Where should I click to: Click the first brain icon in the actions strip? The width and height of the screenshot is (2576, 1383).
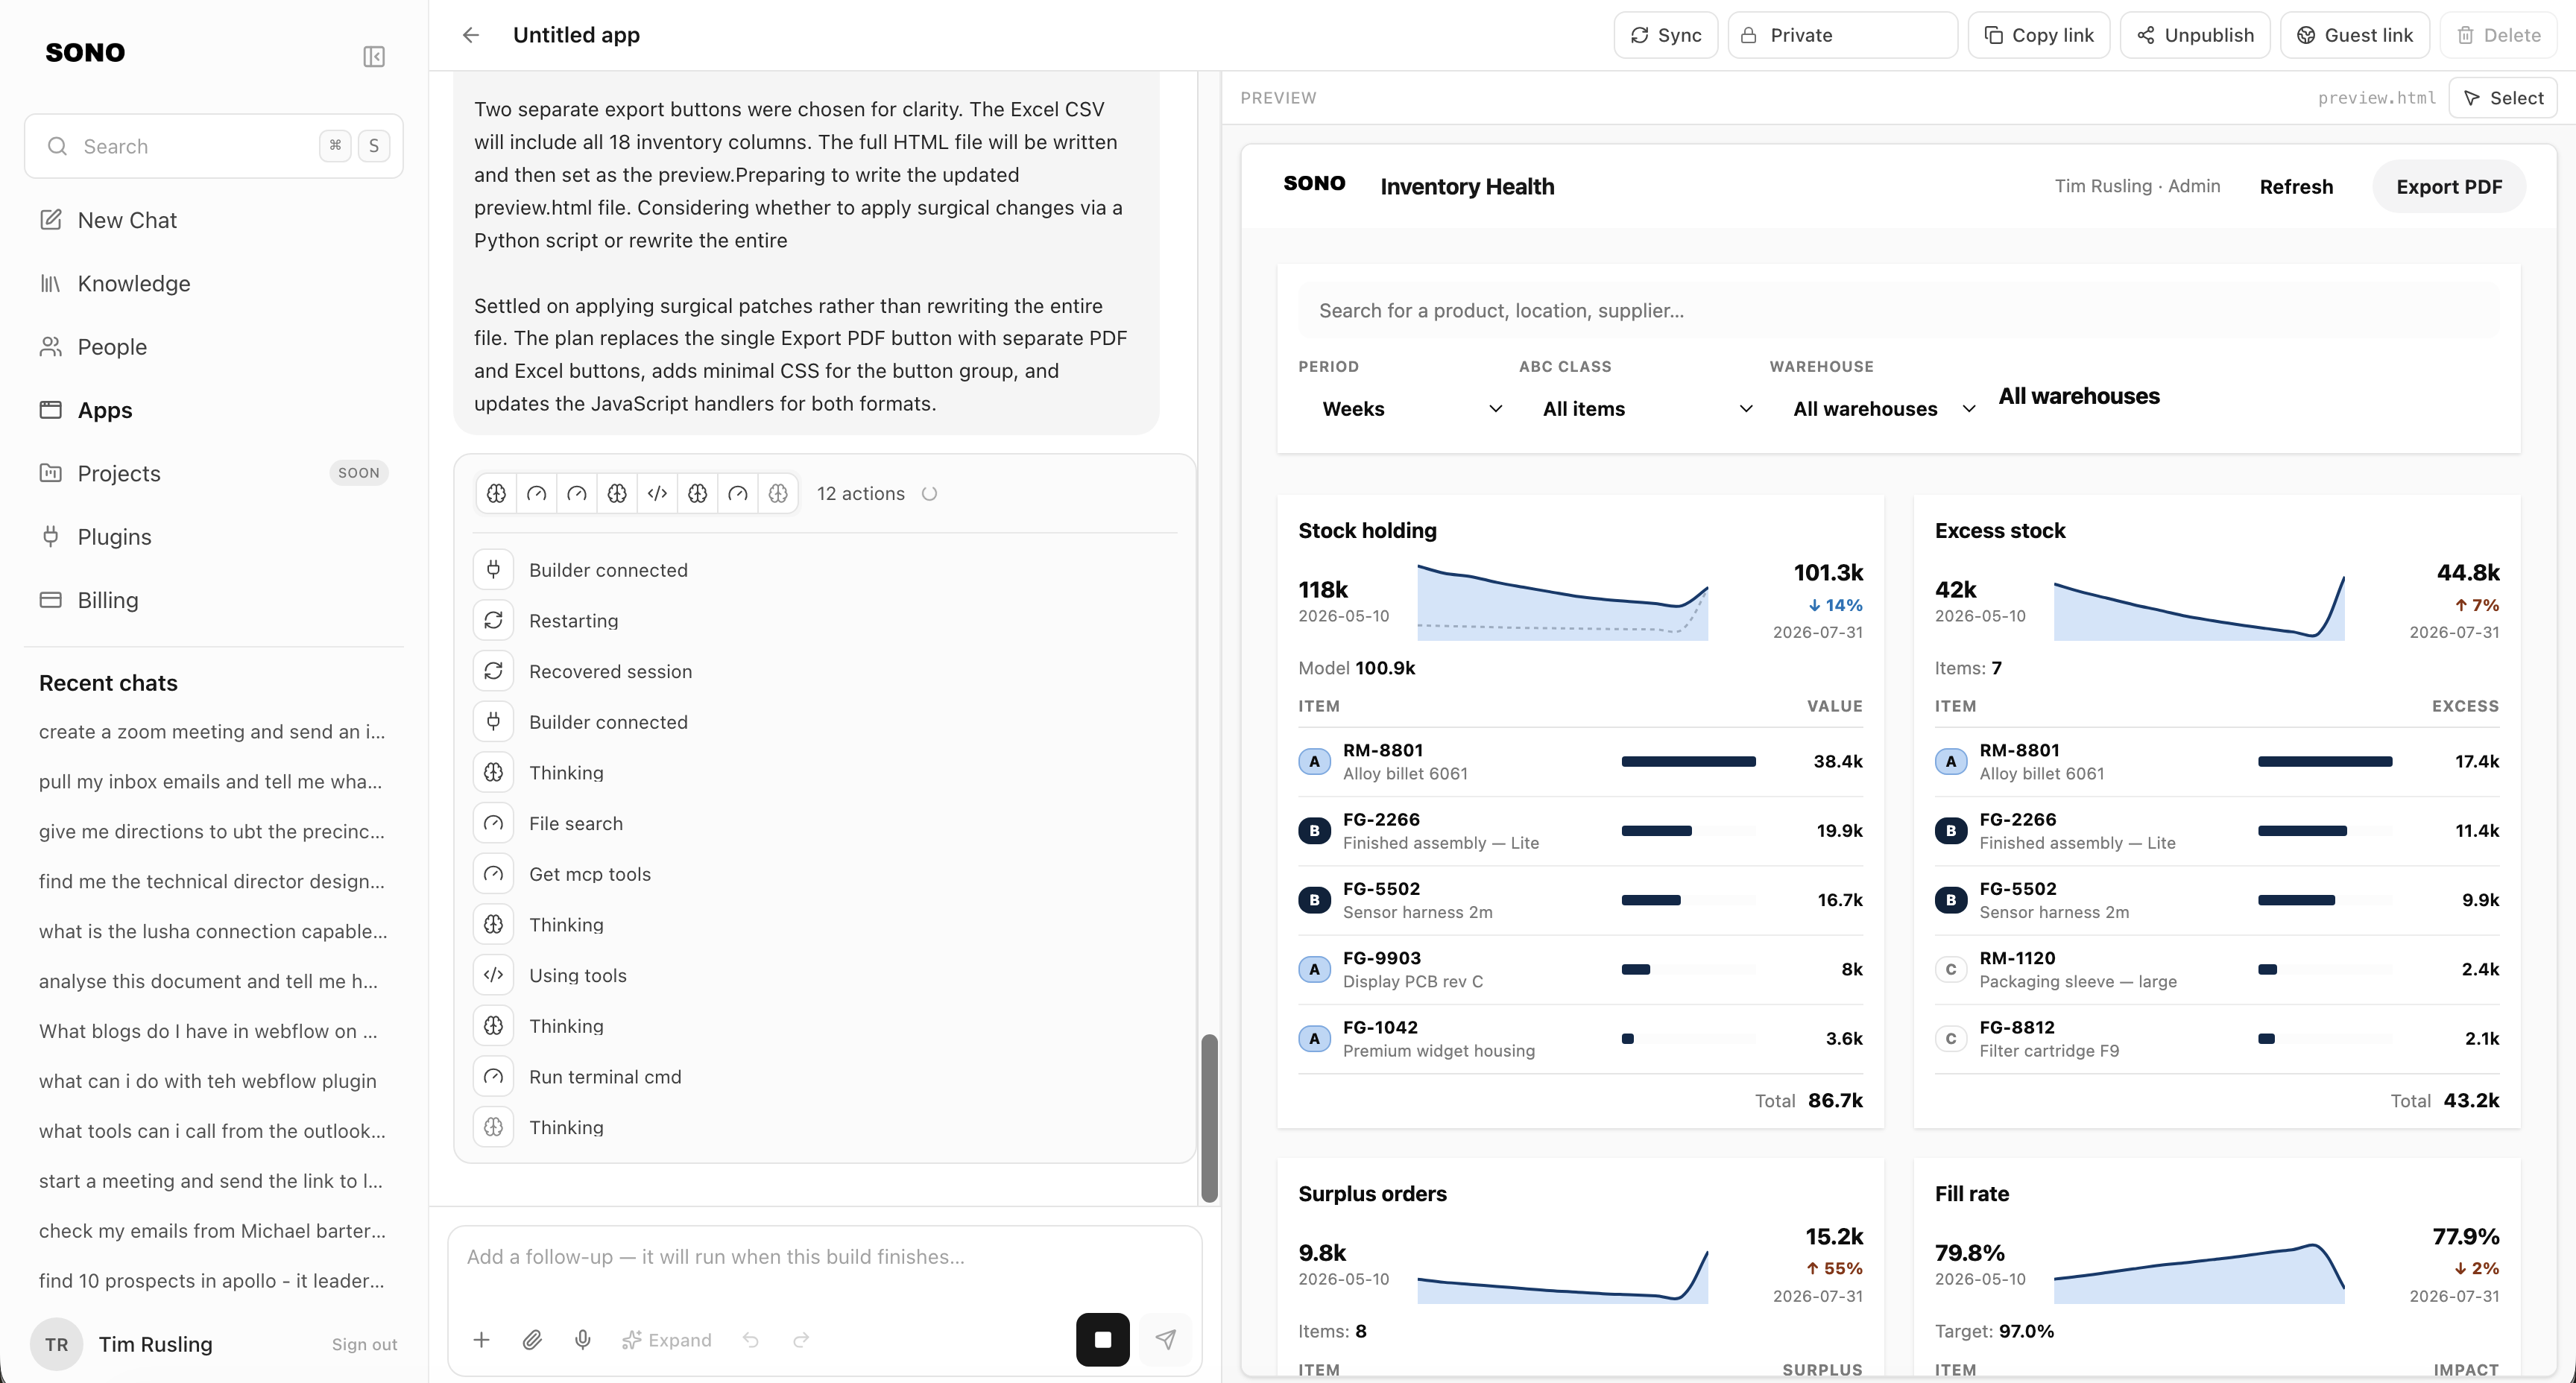tap(497, 493)
